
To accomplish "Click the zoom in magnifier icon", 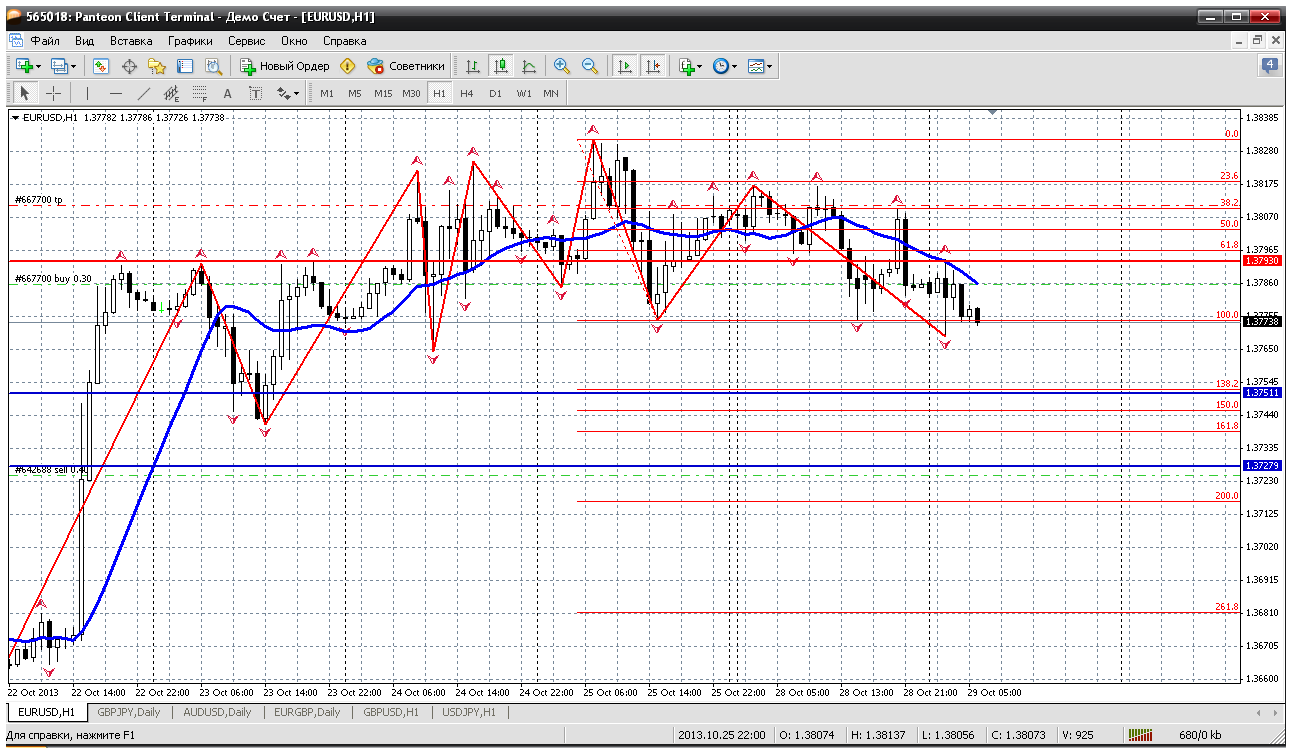I will point(562,66).
